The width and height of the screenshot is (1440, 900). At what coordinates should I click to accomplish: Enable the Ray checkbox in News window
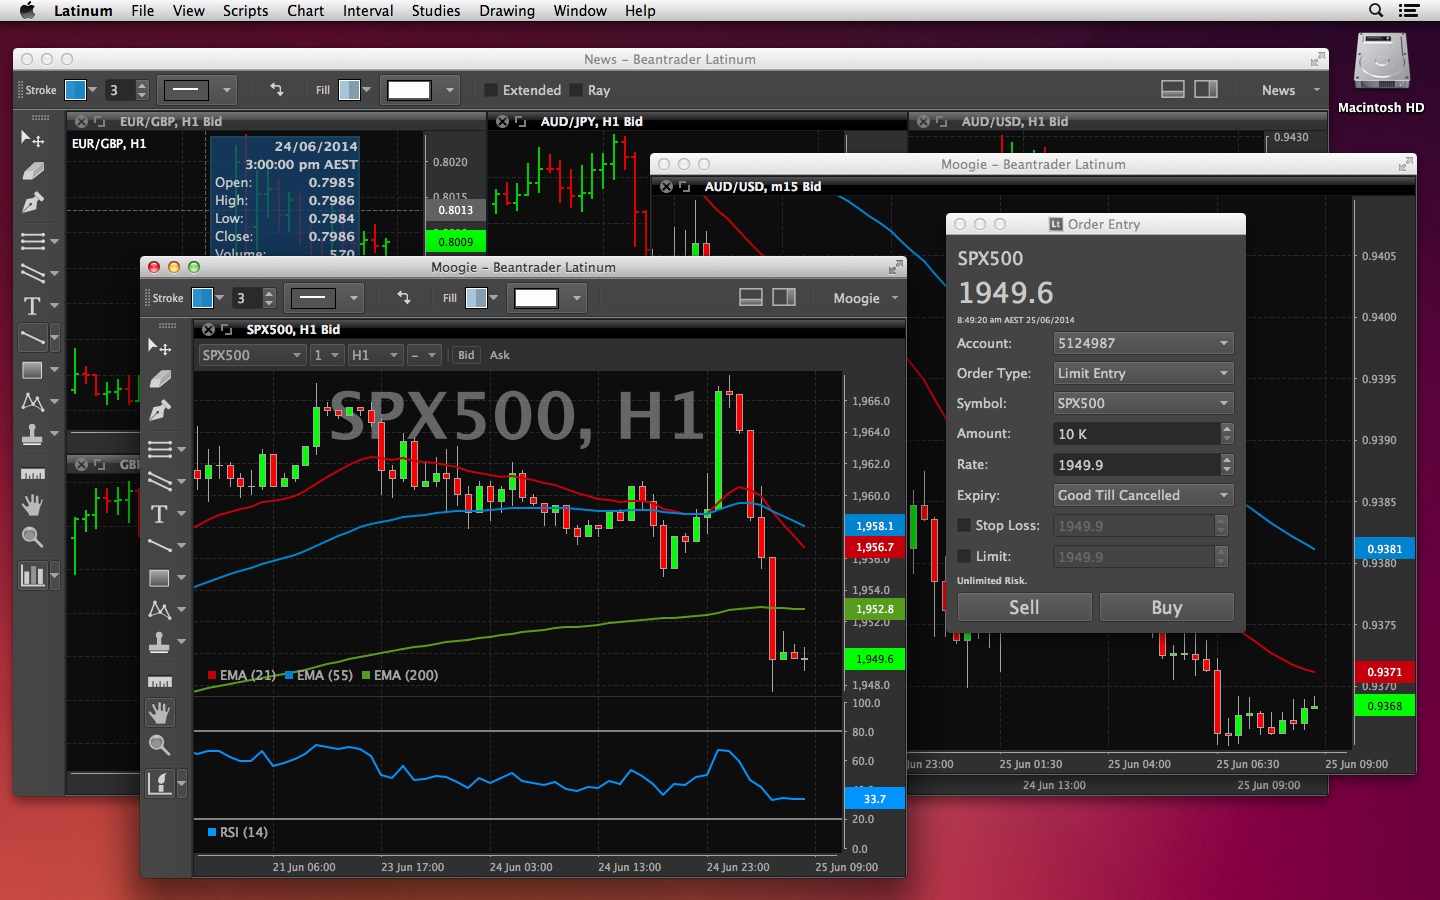coord(576,90)
